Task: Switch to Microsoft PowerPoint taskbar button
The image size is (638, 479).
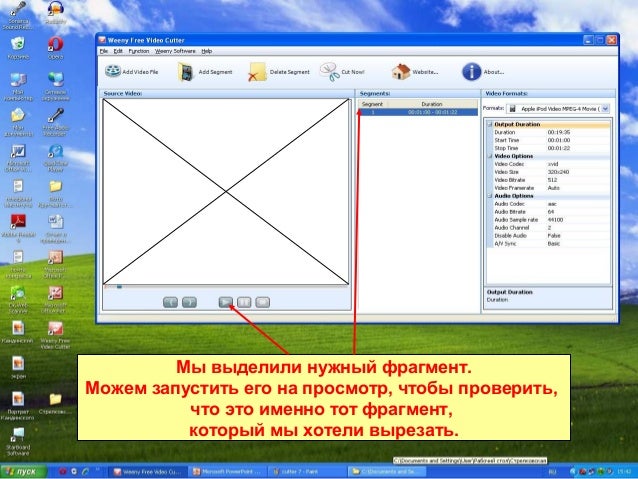Action: (227, 472)
